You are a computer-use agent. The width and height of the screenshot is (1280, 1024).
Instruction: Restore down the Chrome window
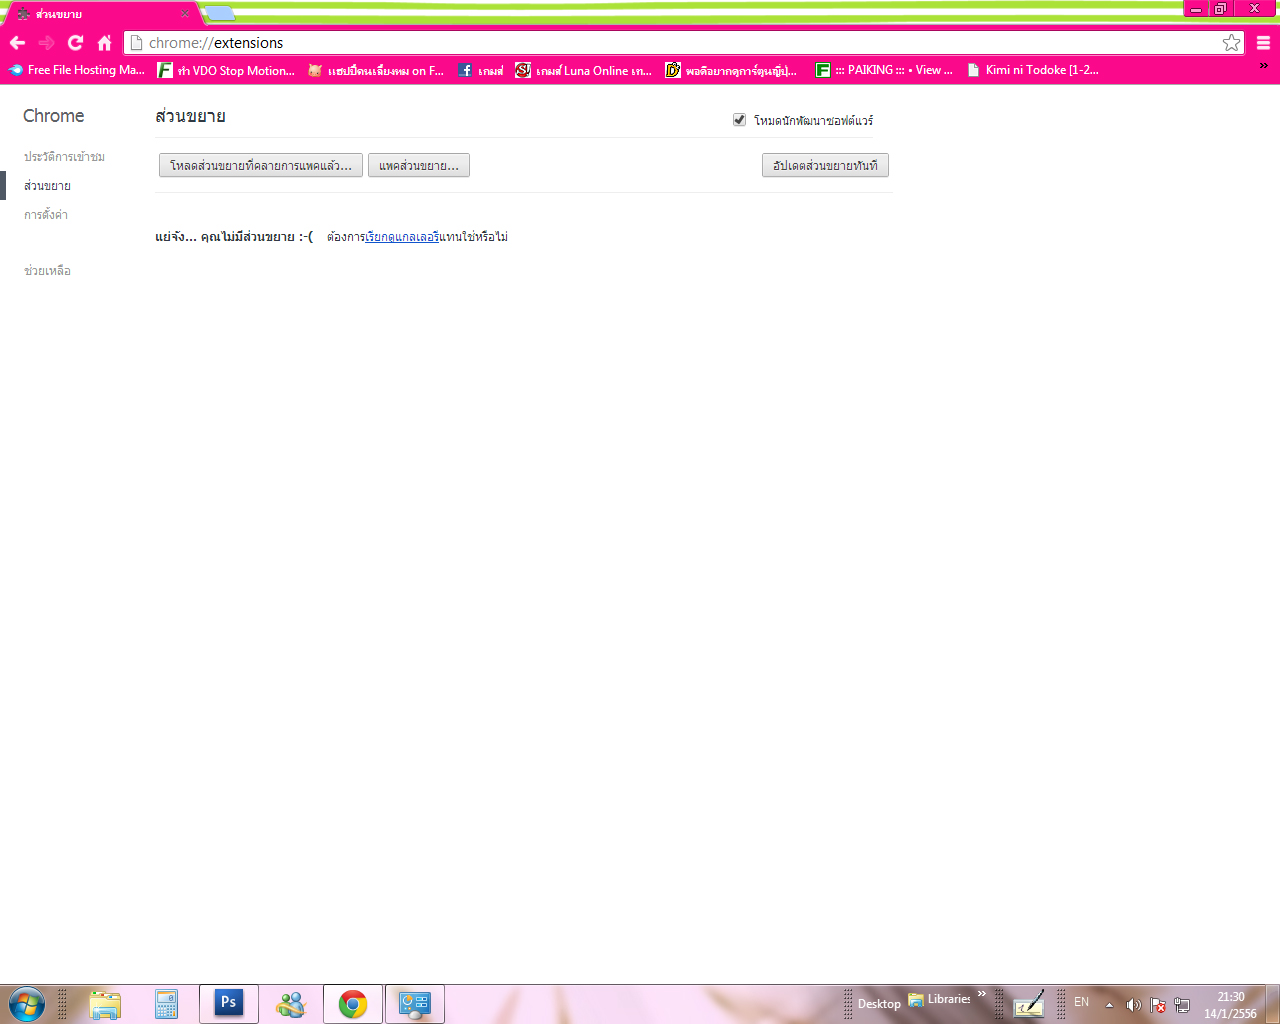1220,8
